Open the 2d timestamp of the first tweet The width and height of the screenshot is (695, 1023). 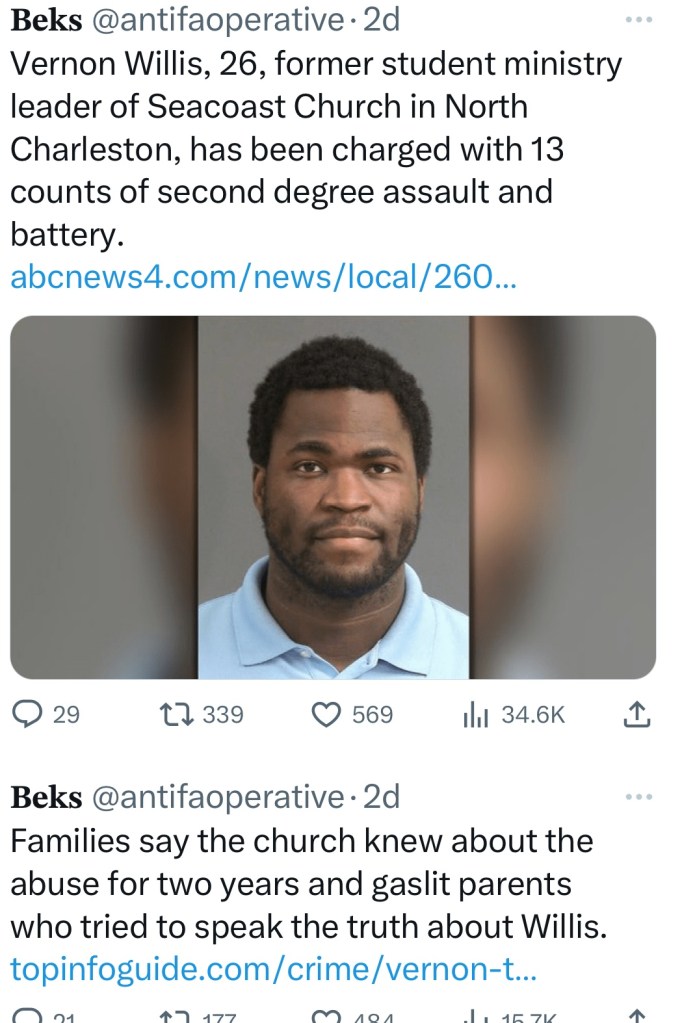tap(381, 20)
